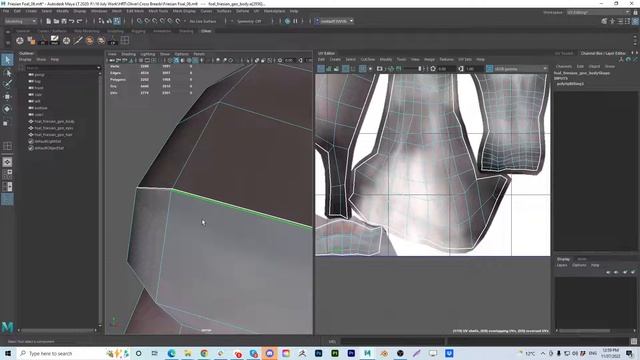This screenshot has height=360, width=640.
Task: Click the Outliner horizontal scrollbar
Action: tap(58, 331)
